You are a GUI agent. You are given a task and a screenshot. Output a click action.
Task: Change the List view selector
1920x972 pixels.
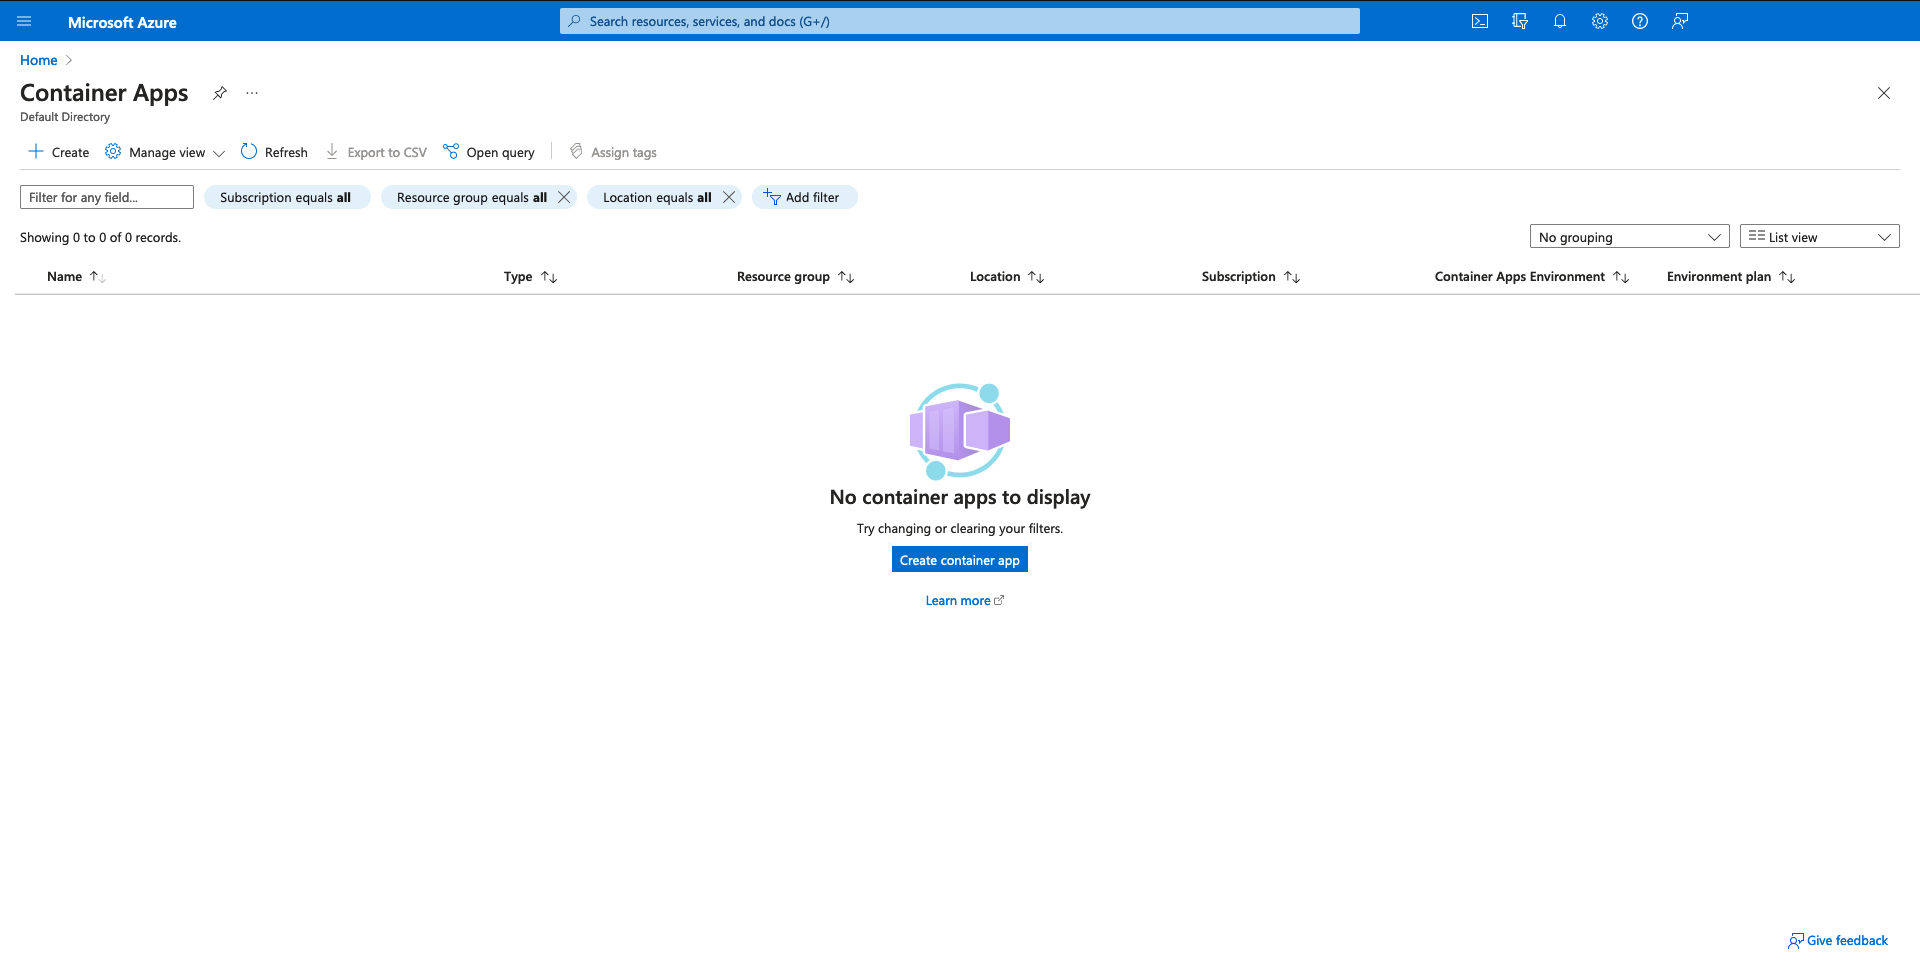(1818, 236)
